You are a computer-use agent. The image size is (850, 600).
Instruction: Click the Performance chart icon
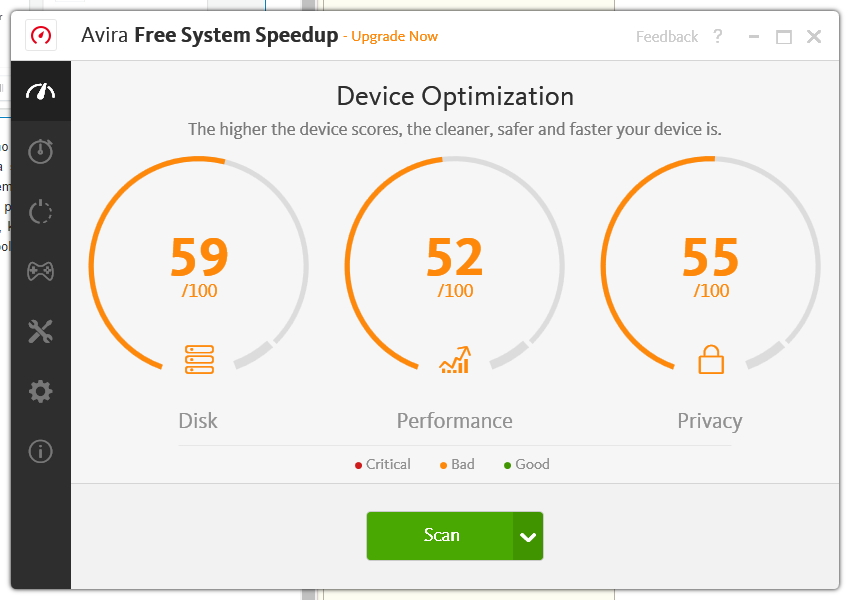(455, 360)
